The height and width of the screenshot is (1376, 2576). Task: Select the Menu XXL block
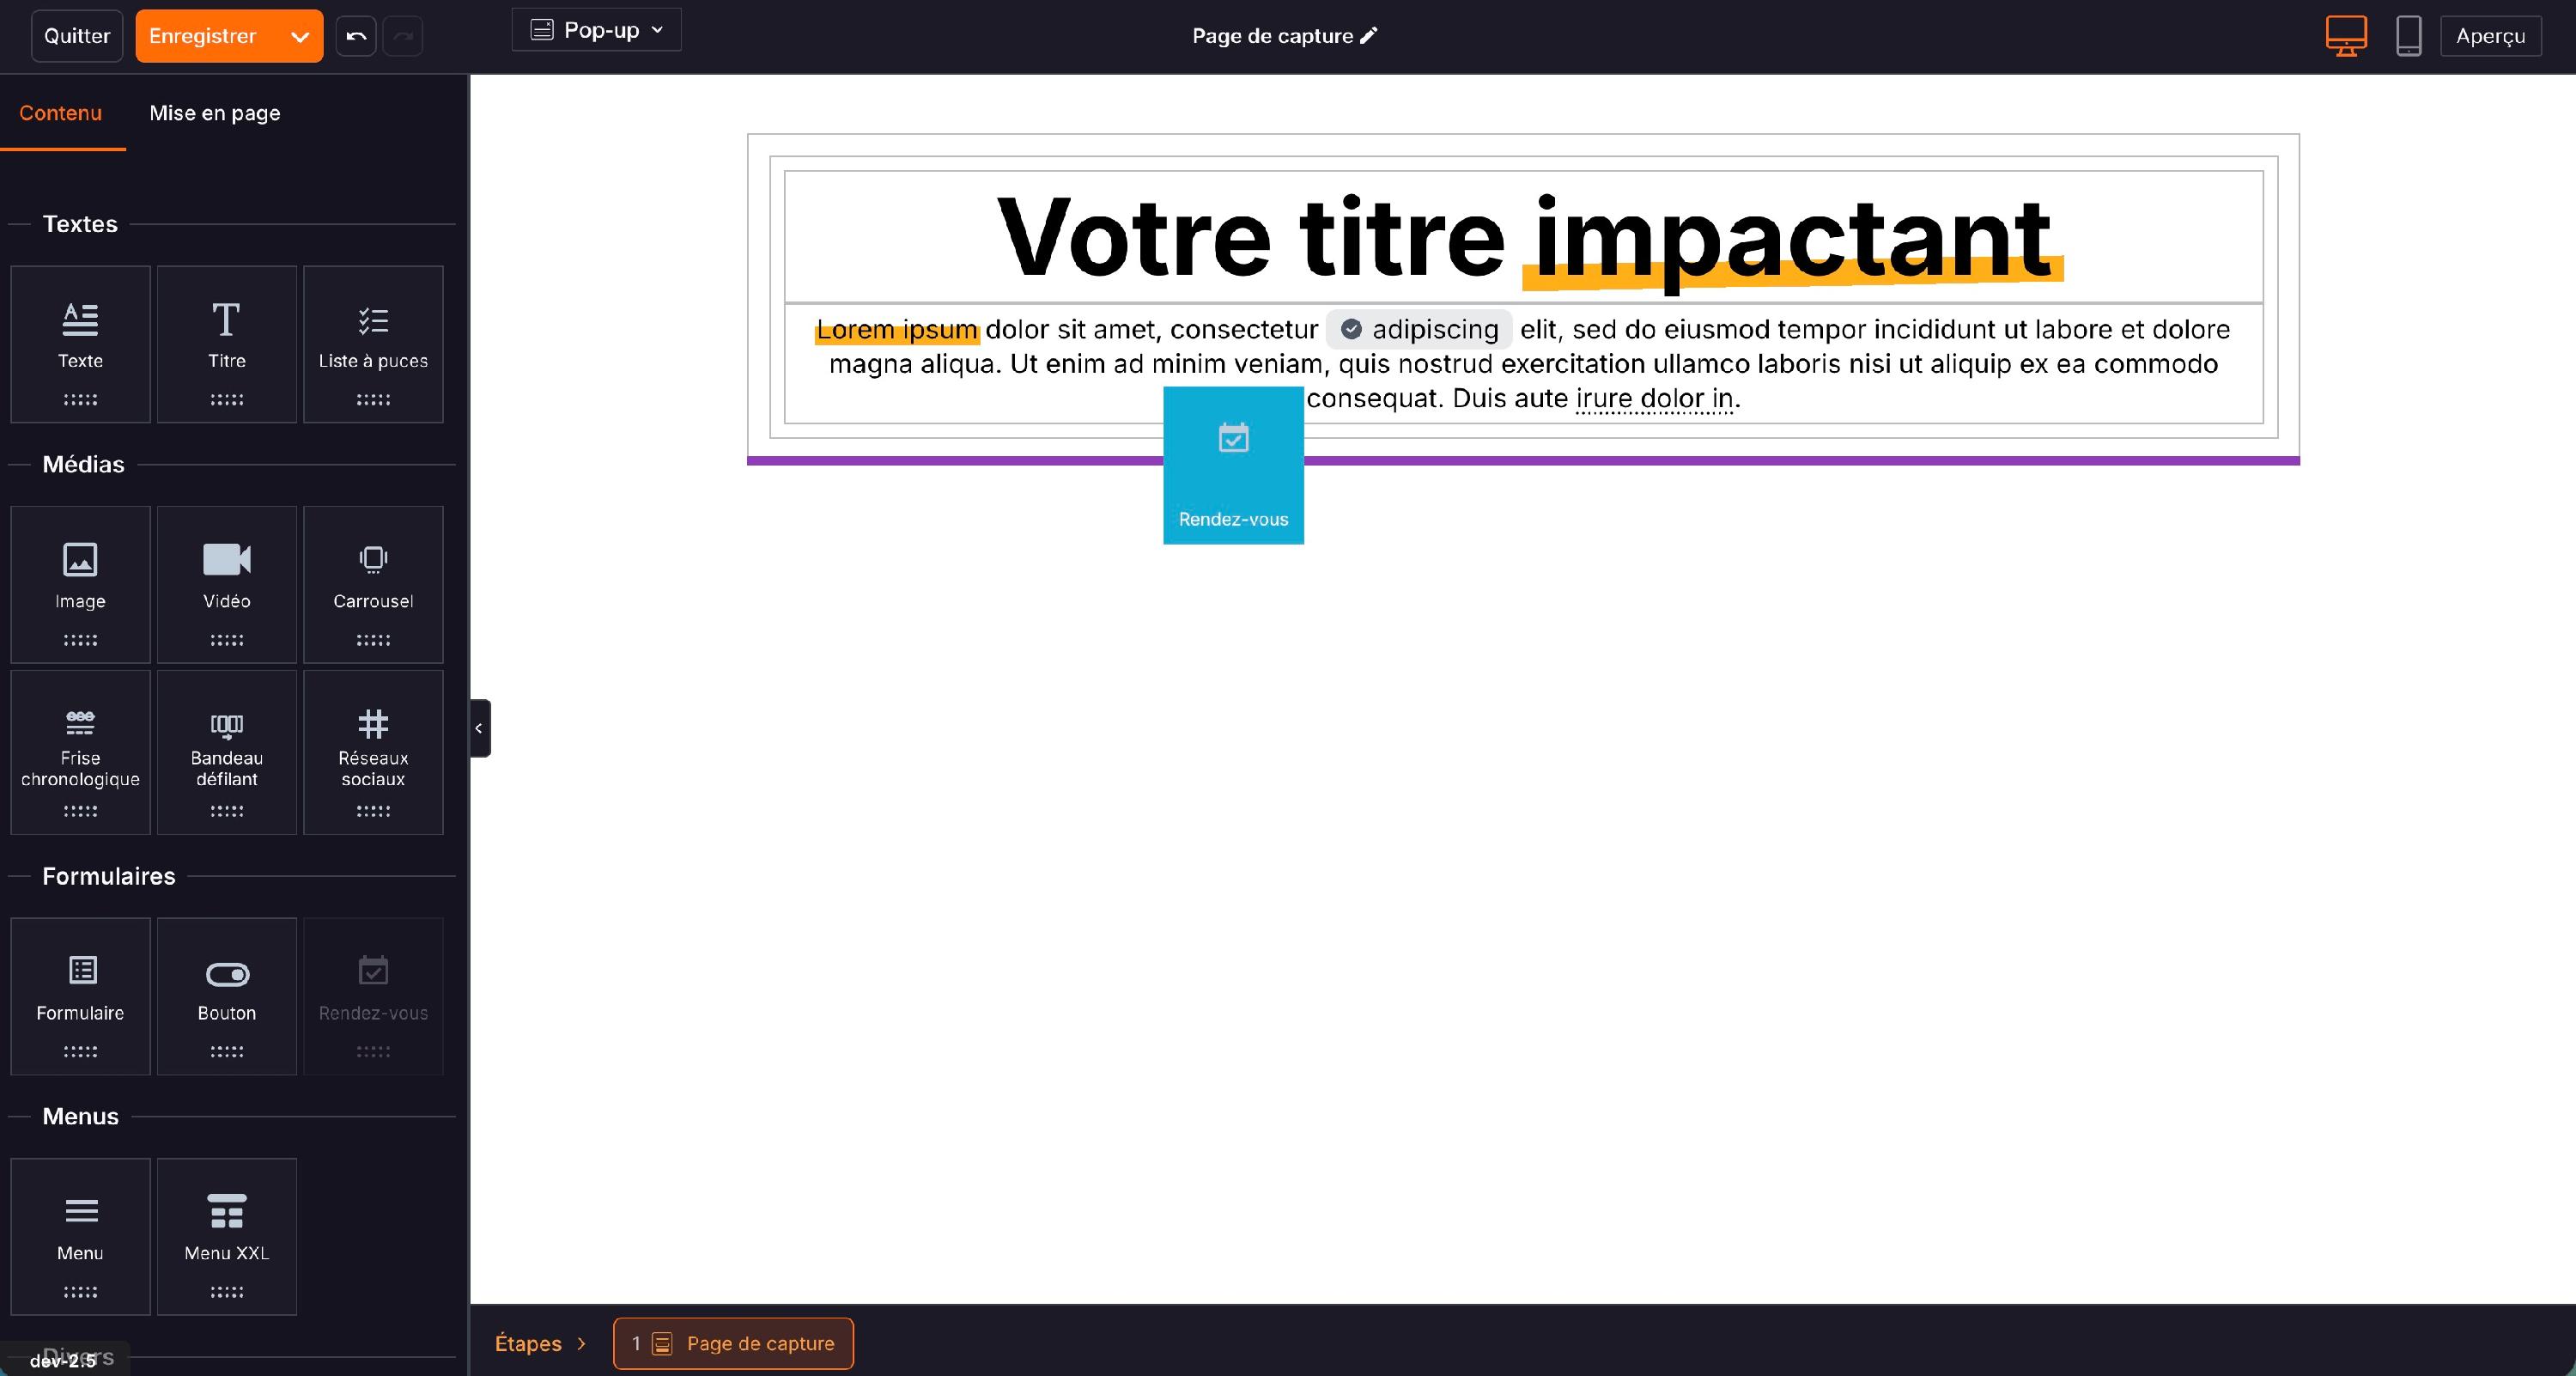[227, 1236]
